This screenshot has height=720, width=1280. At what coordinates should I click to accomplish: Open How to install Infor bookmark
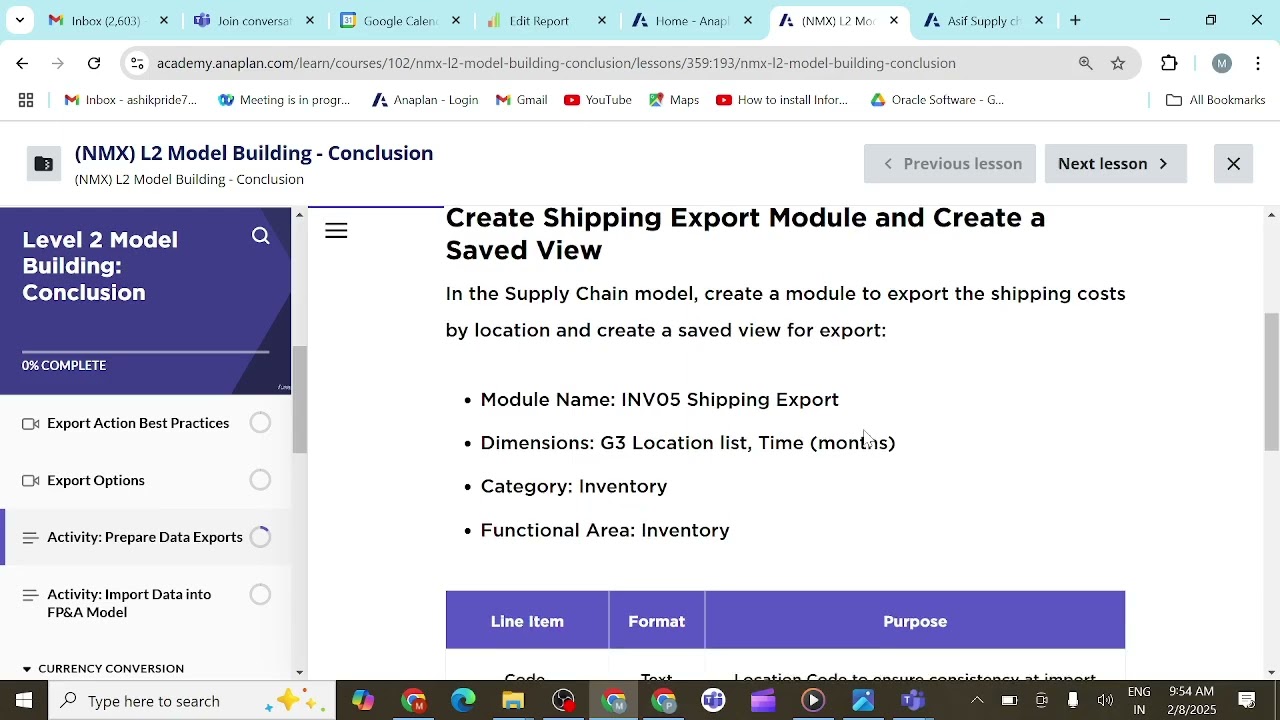782,100
